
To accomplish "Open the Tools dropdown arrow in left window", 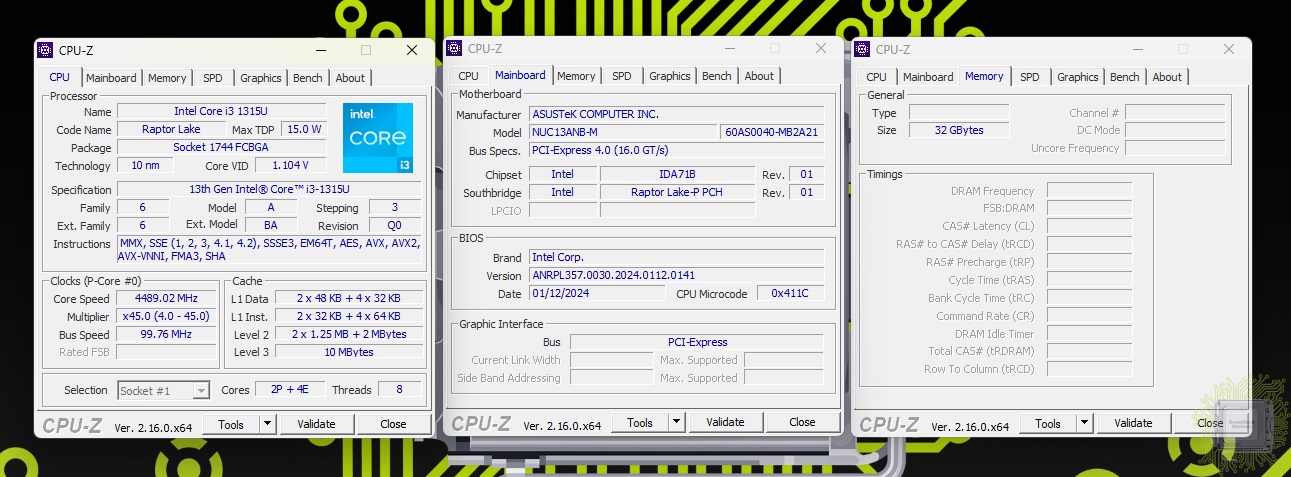I will (x=267, y=424).
